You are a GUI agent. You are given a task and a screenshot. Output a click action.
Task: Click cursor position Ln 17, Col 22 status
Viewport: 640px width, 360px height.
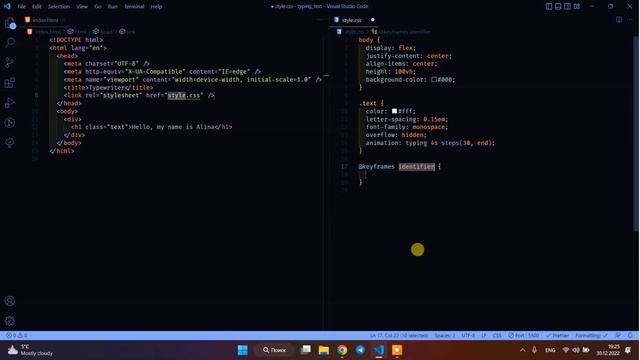pyautogui.click(x=399, y=336)
